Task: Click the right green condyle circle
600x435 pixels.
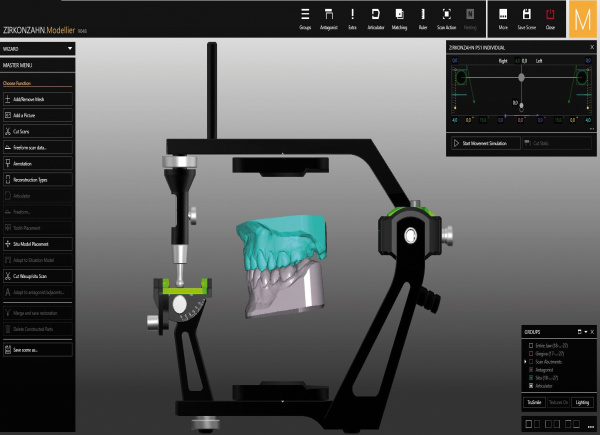Action: point(582,77)
